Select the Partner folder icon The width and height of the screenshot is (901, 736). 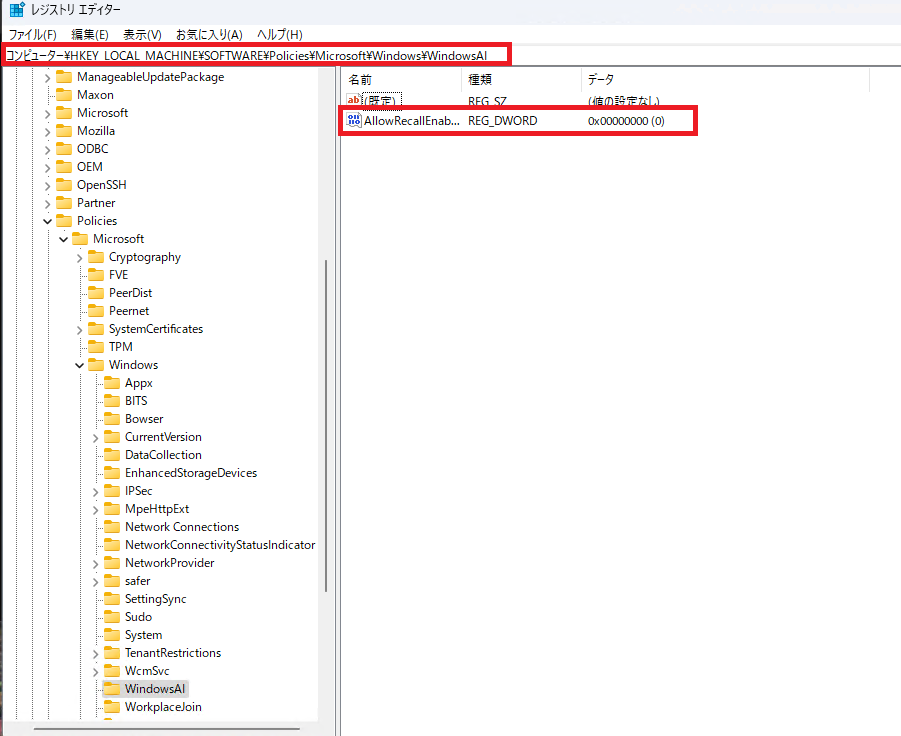tap(64, 203)
